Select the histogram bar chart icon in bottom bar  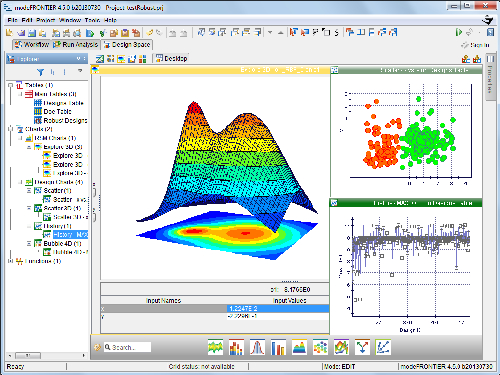(236, 347)
